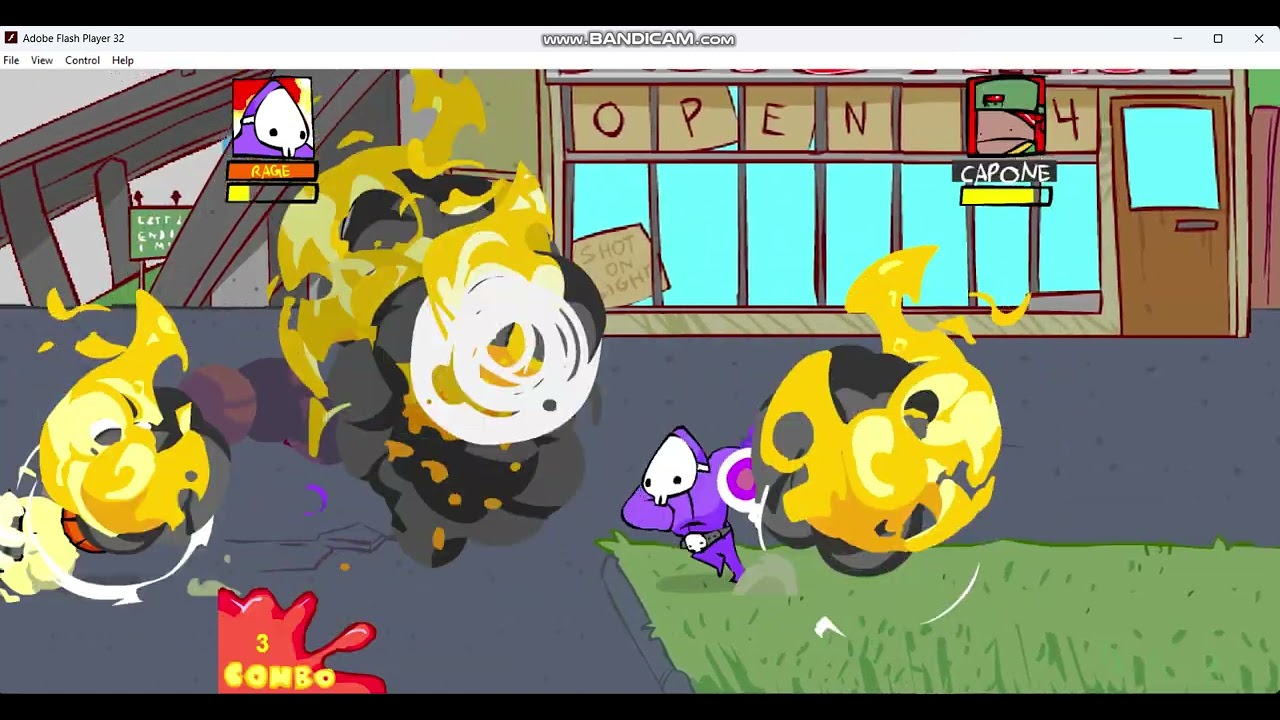Click Capone's yellow health bar
The image size is (1280, 720).
[x=1005, y=197]
